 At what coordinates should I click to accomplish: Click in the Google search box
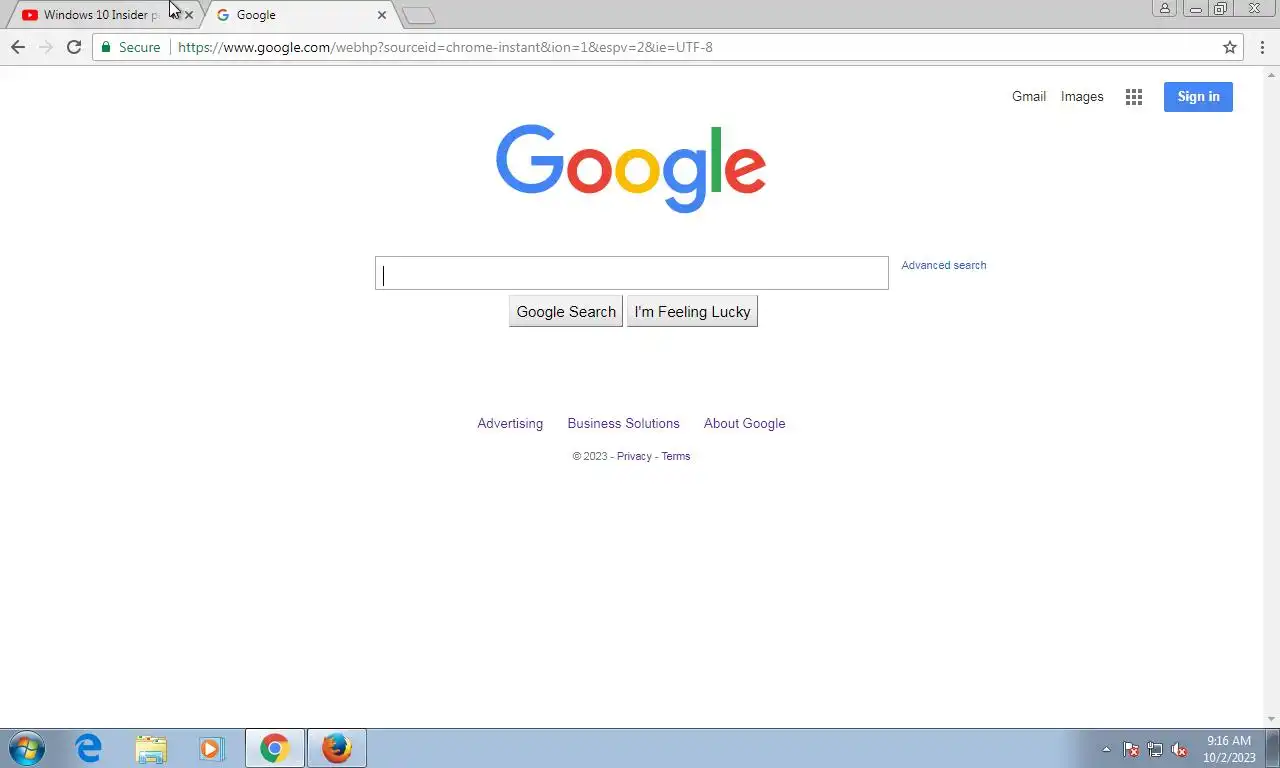click(x=632, y=273)
